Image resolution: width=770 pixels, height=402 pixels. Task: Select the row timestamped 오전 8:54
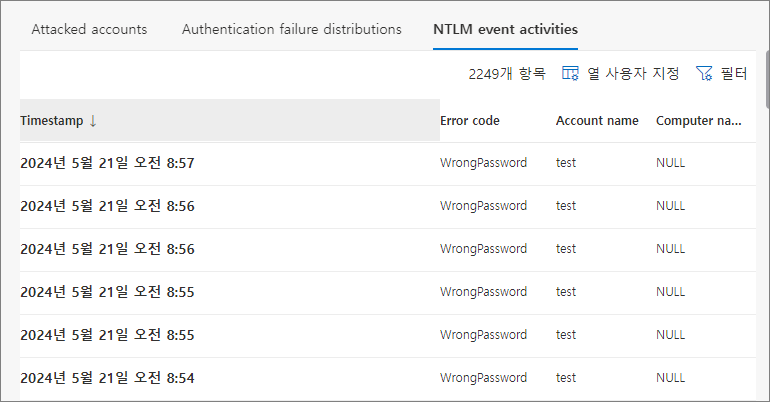[x=388, y=378]
